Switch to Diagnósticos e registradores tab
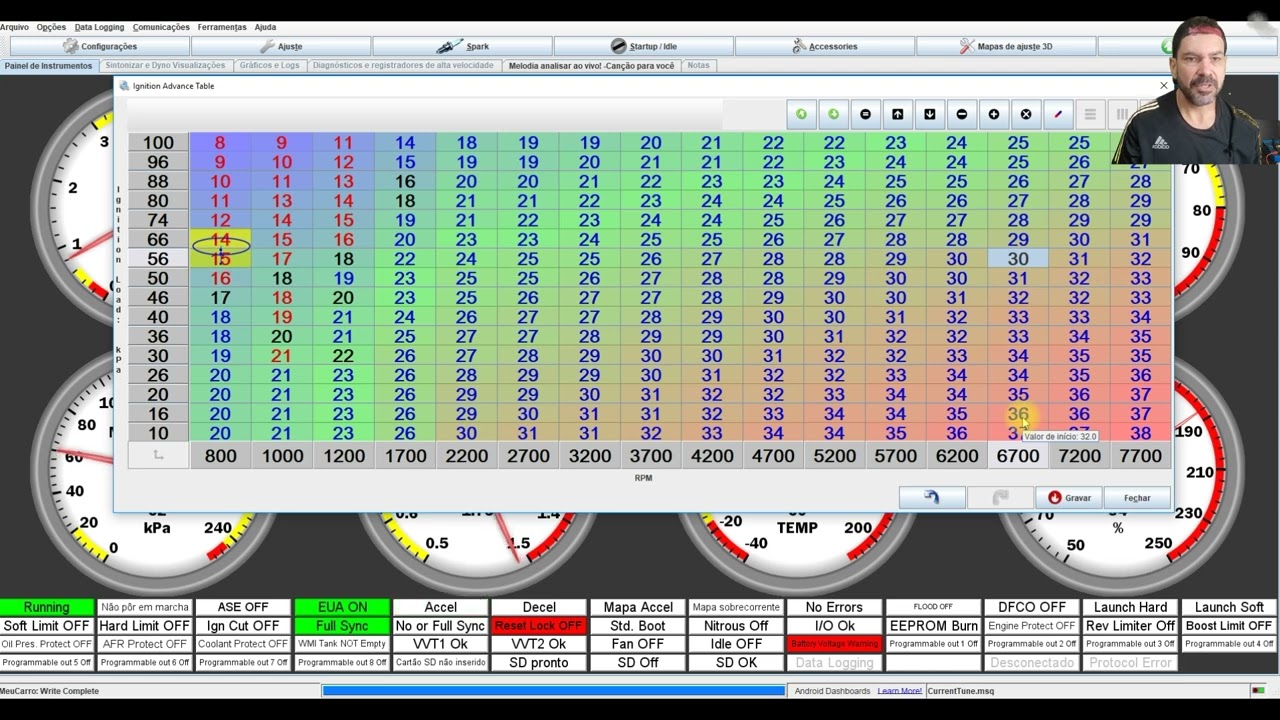 pos(403,66)
